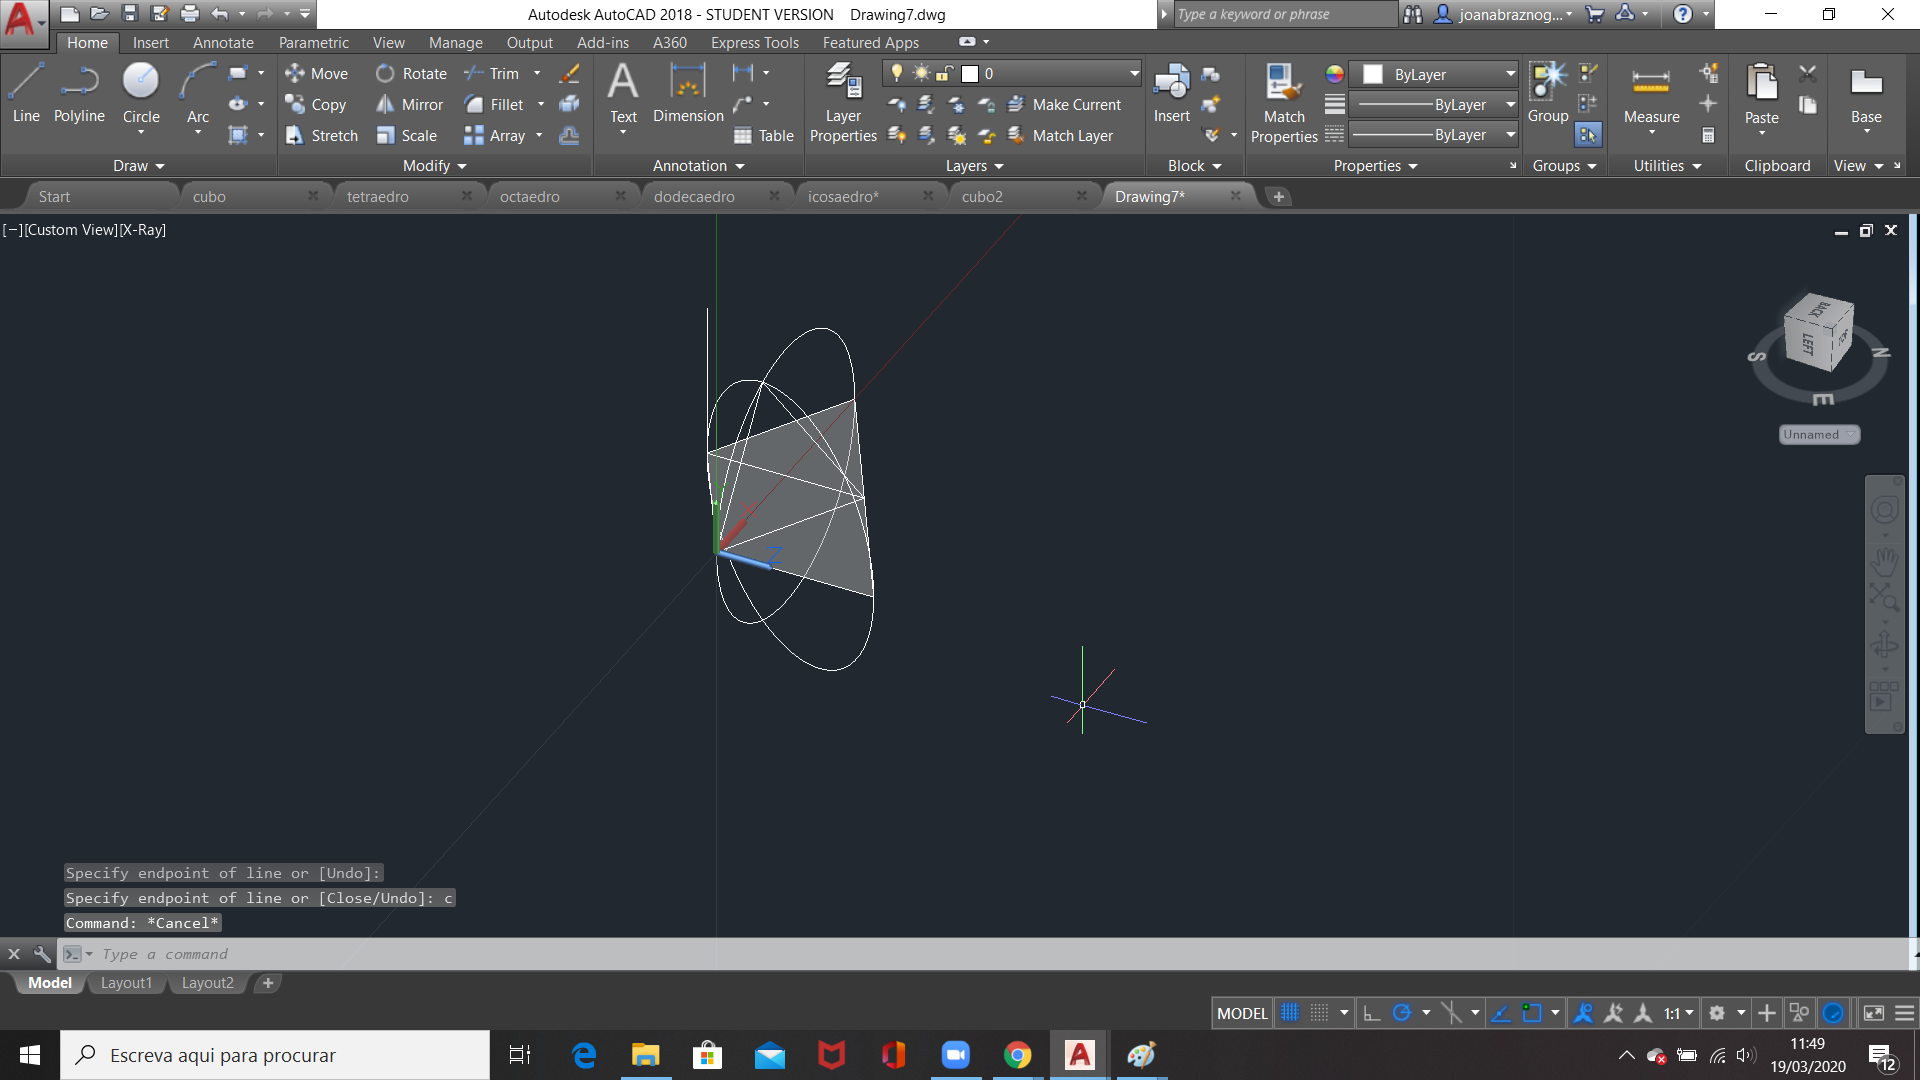1920x1080 pixels.
Task: Click the X-Ray visual style label
Action: pyautogui.click(x=143, y=229)
